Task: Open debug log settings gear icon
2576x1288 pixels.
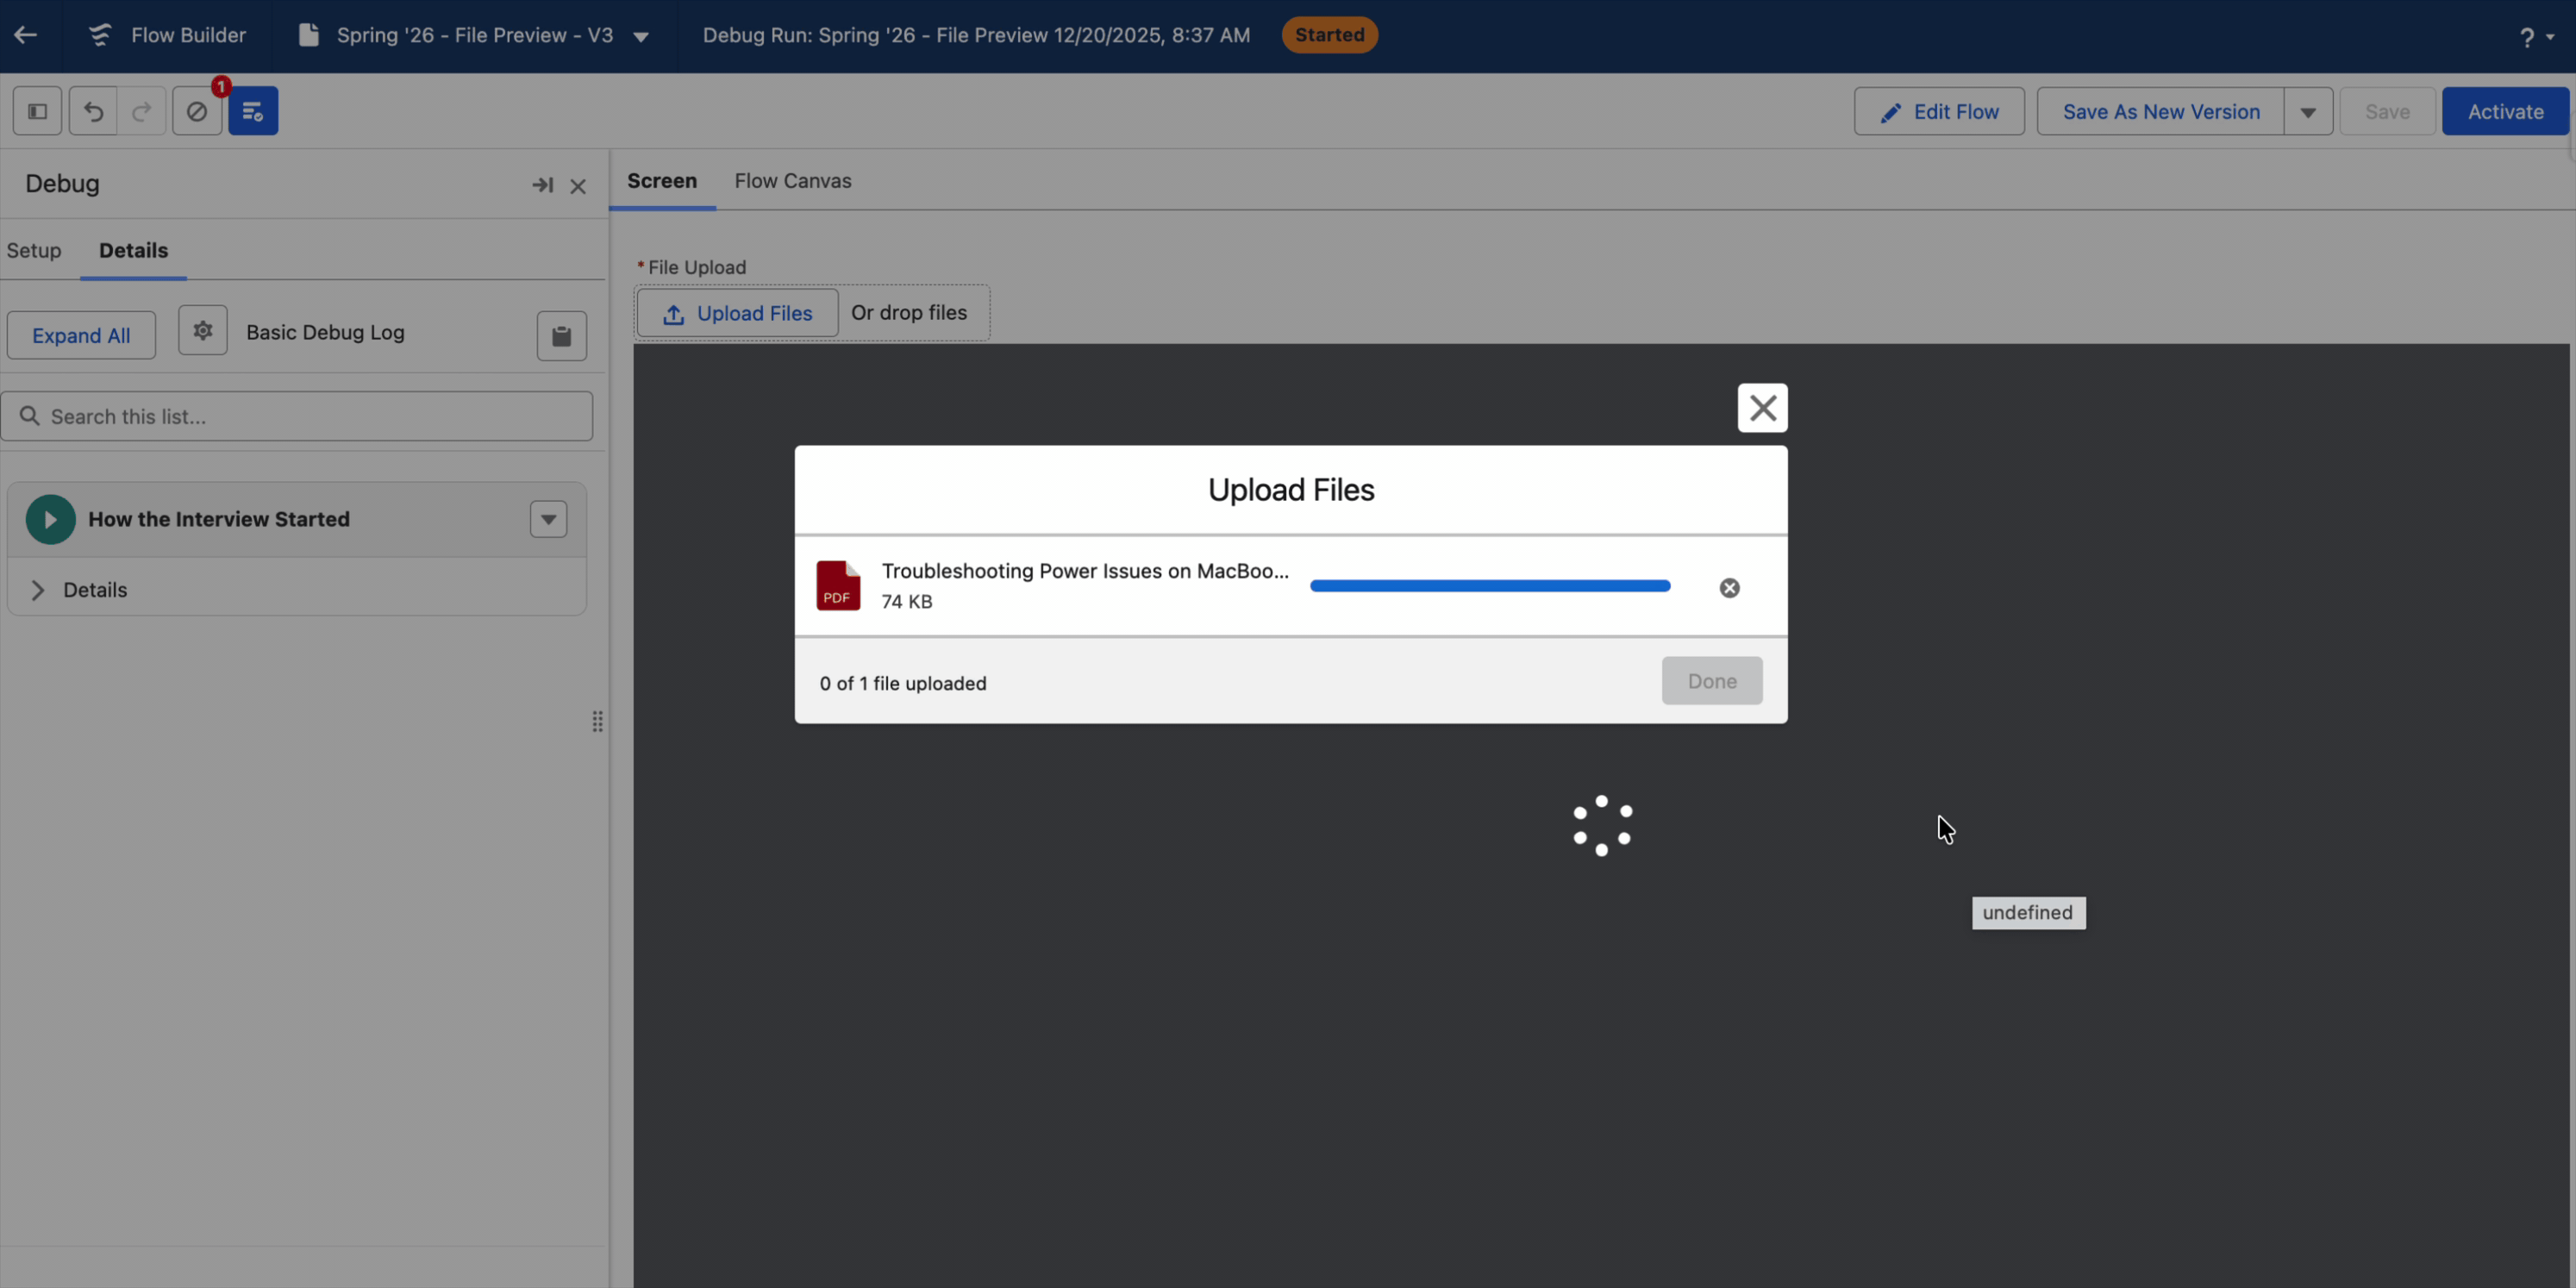Action: (x=203, y=330)
